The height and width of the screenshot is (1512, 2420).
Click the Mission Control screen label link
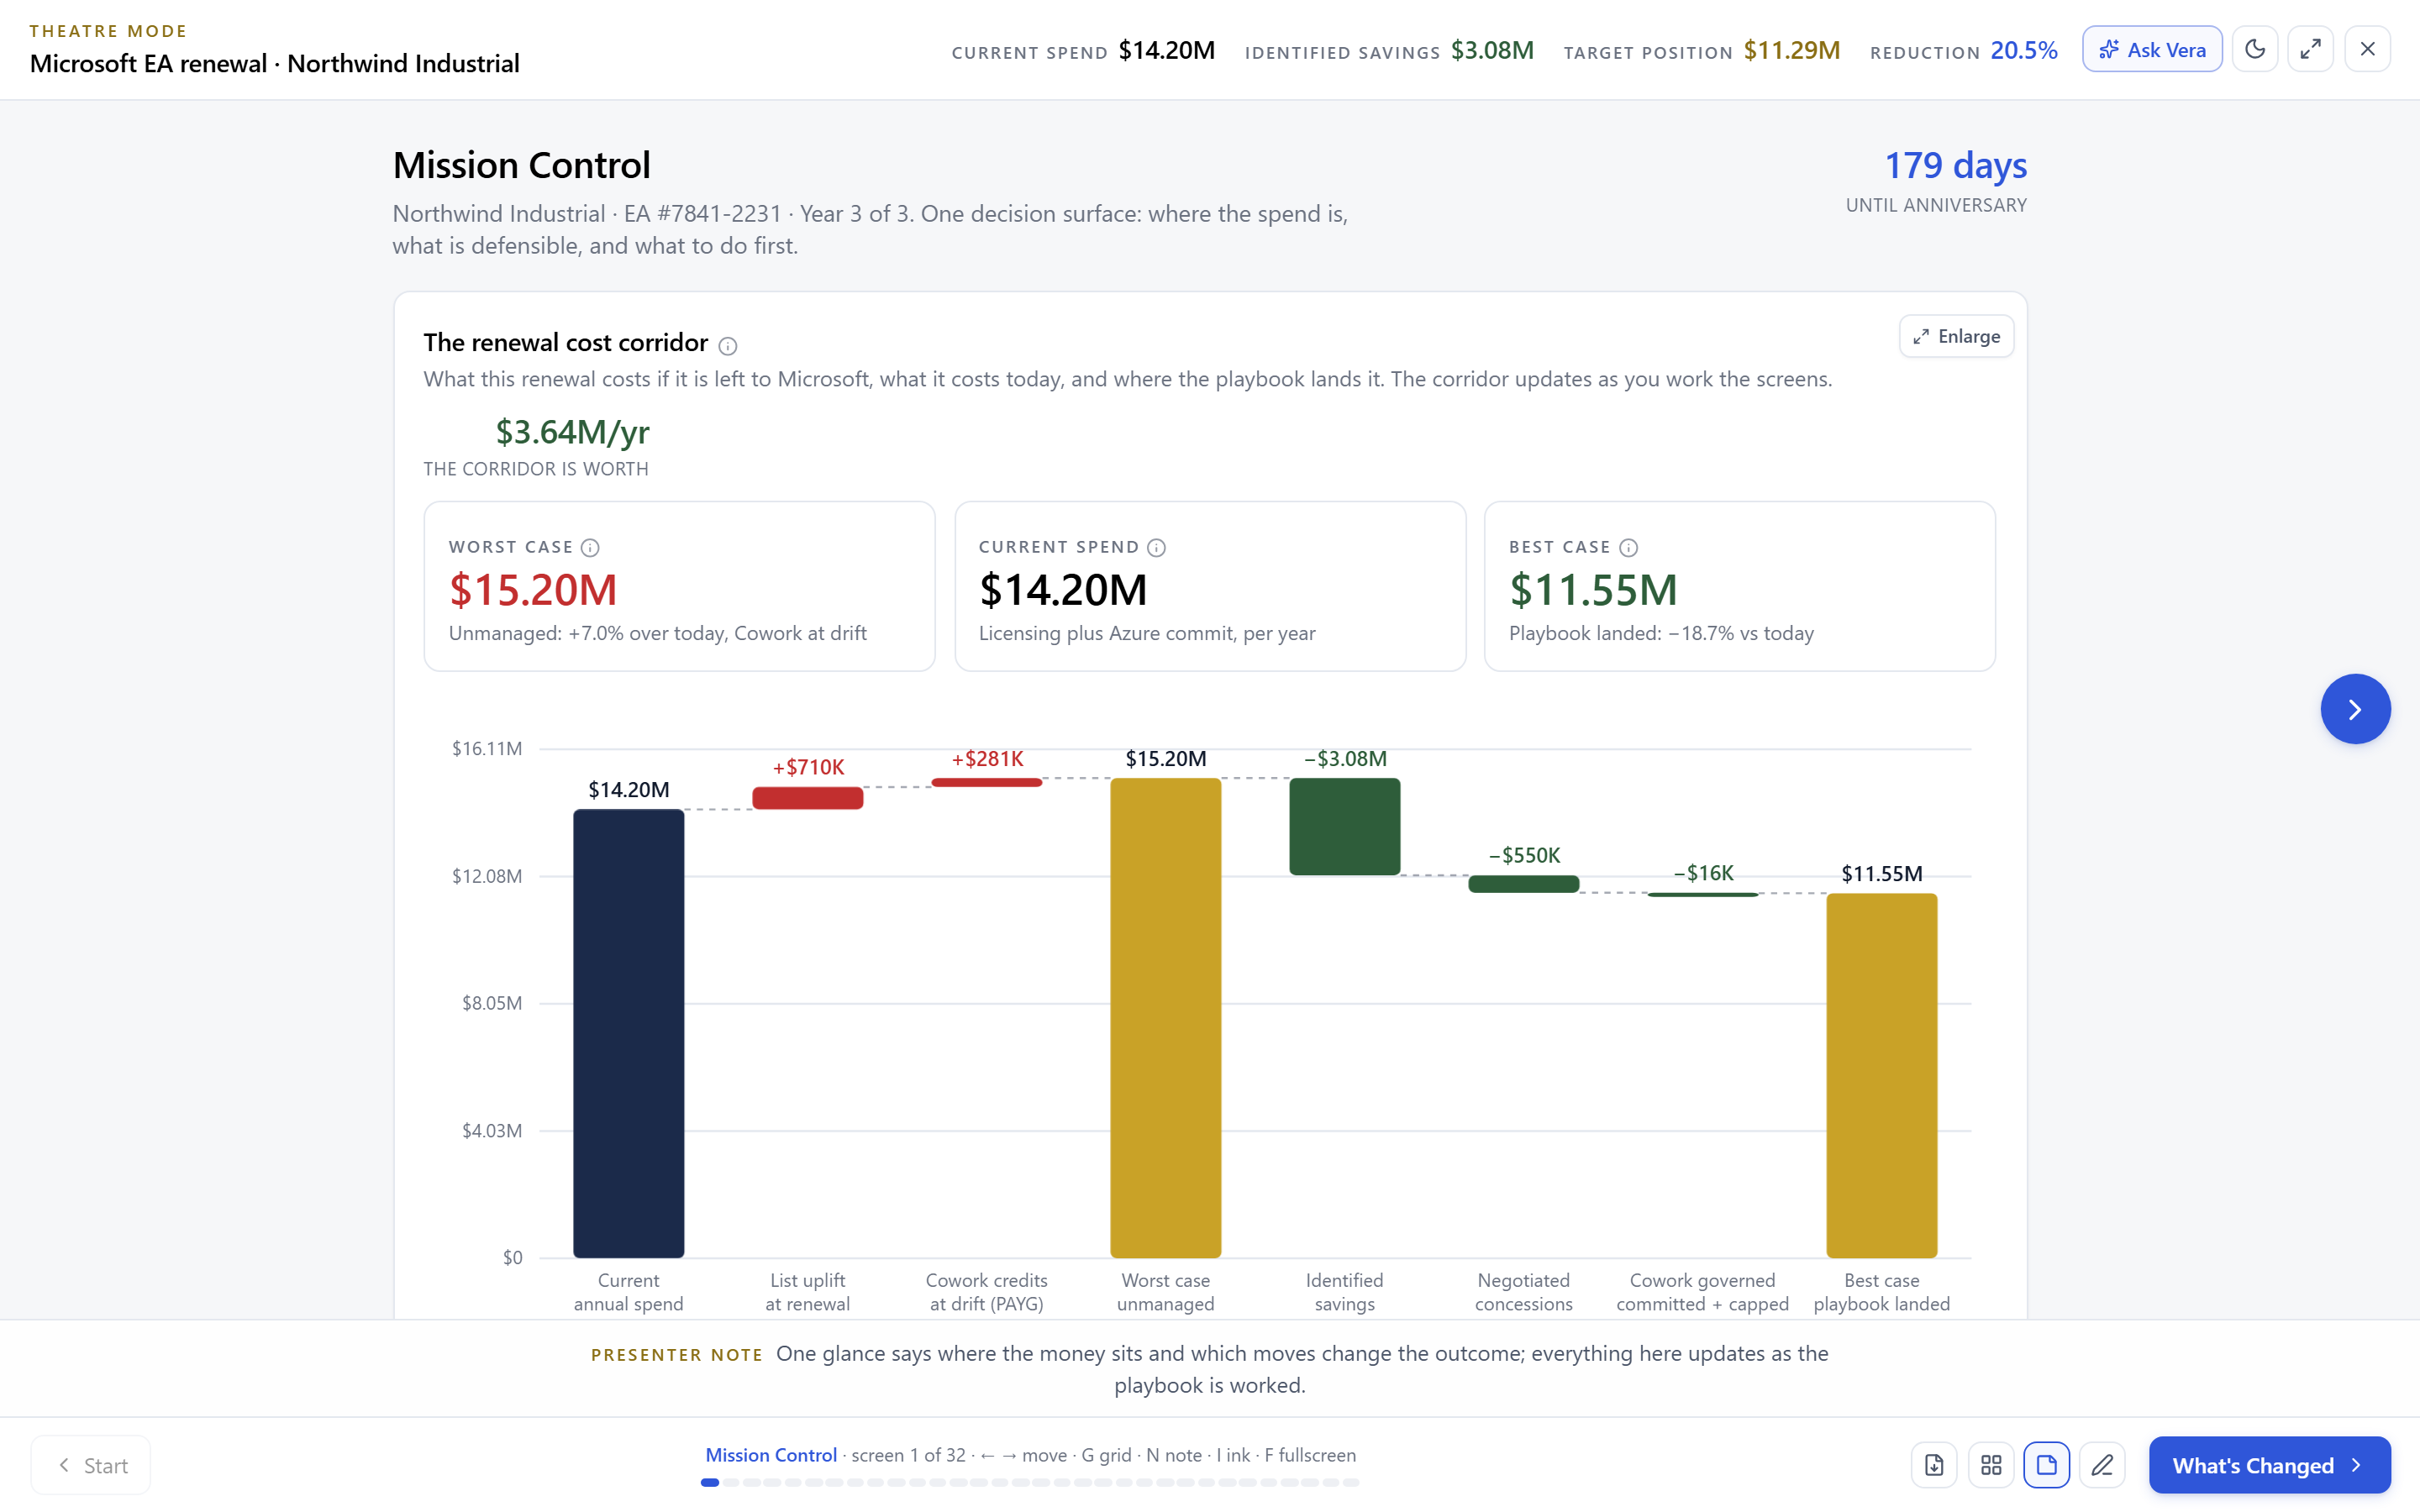pyautogui.click(x=771, y=1455)
